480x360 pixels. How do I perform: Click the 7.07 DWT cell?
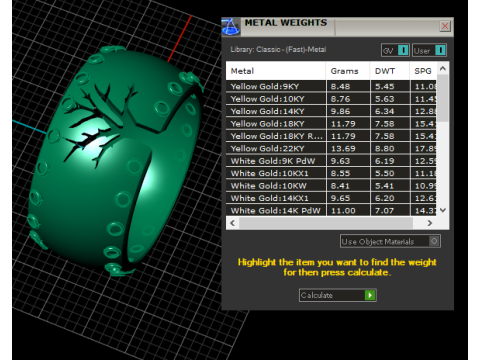(x=390, y=210)
